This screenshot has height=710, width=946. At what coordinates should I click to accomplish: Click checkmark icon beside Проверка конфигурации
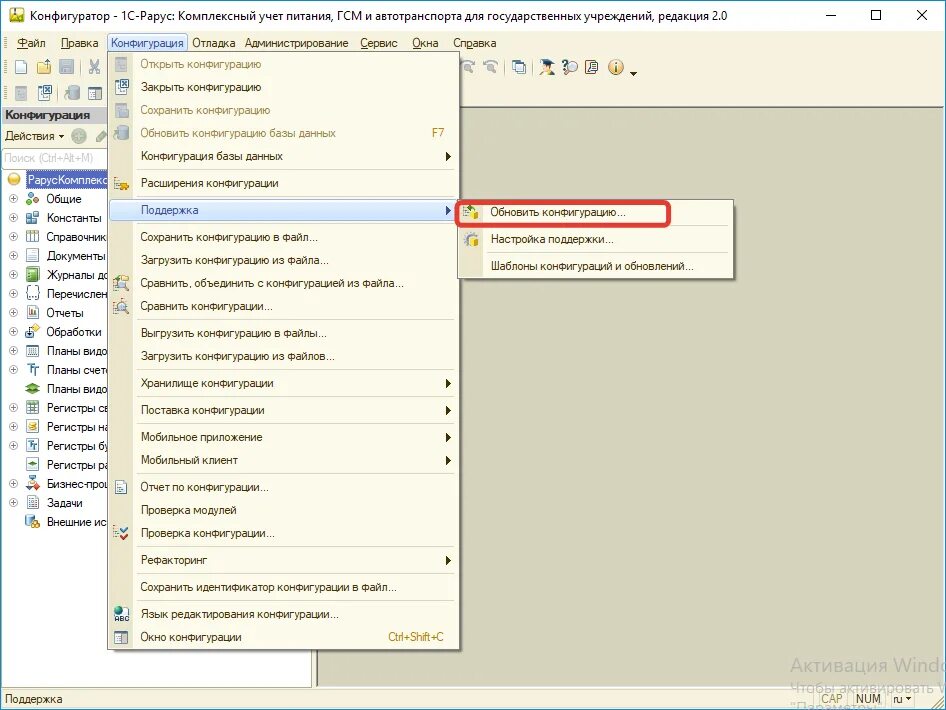(x=121, y=533)
